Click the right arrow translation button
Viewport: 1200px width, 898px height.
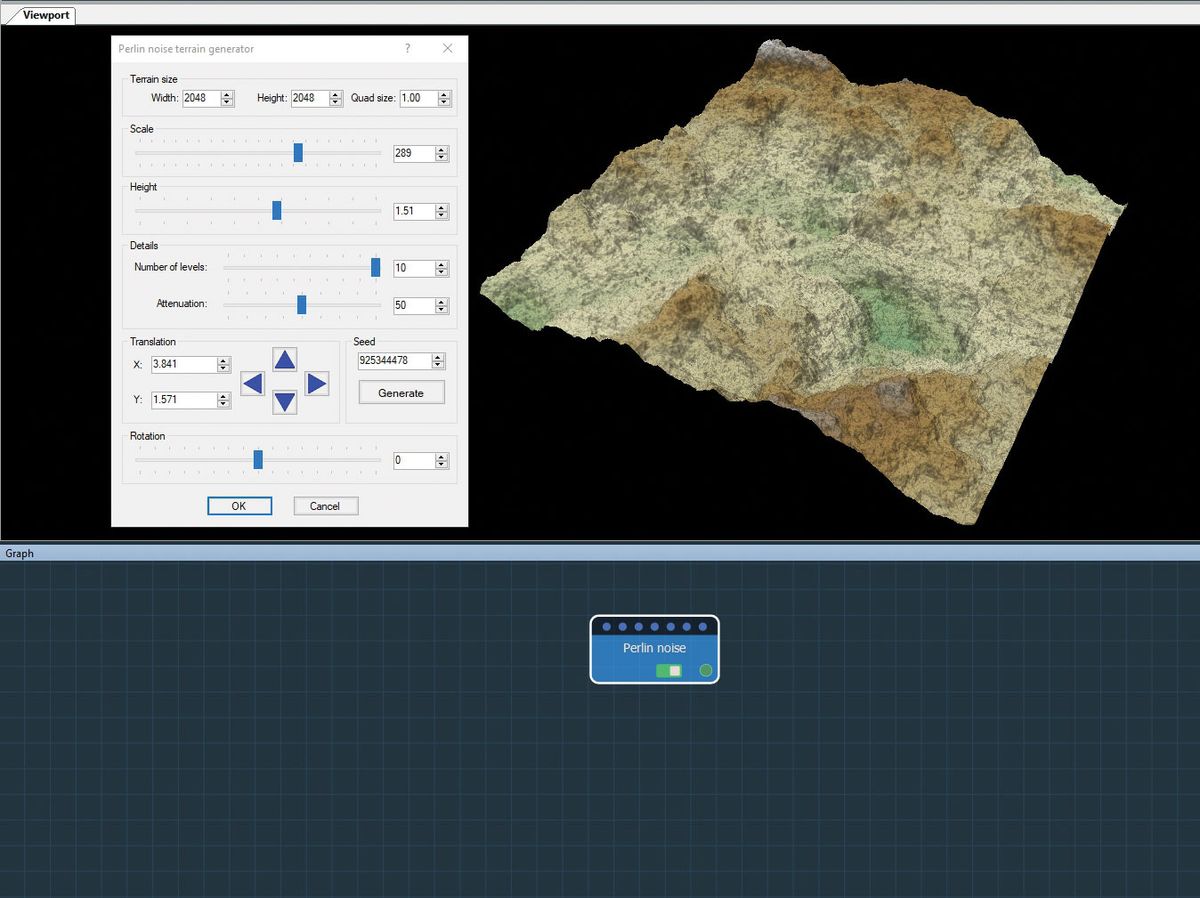point(316,383)
